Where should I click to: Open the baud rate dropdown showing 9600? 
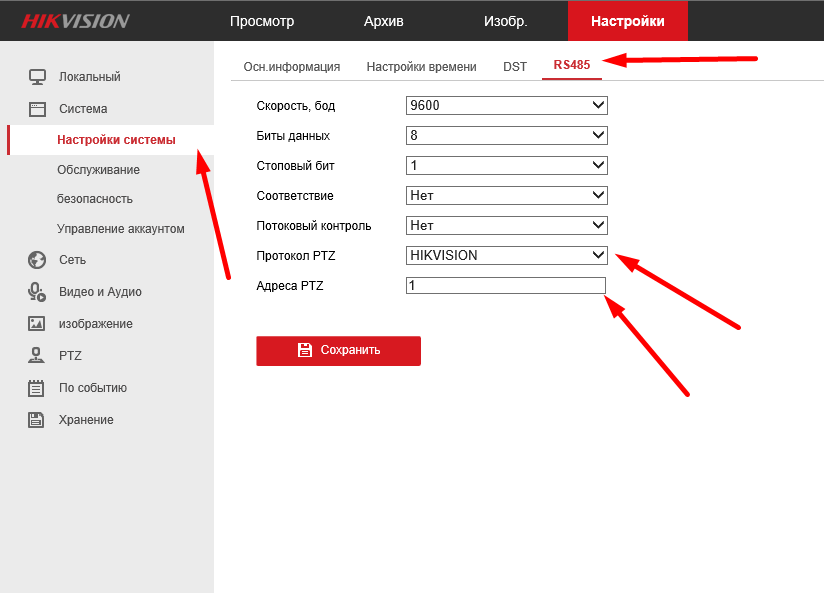click(x=506, y=105)
